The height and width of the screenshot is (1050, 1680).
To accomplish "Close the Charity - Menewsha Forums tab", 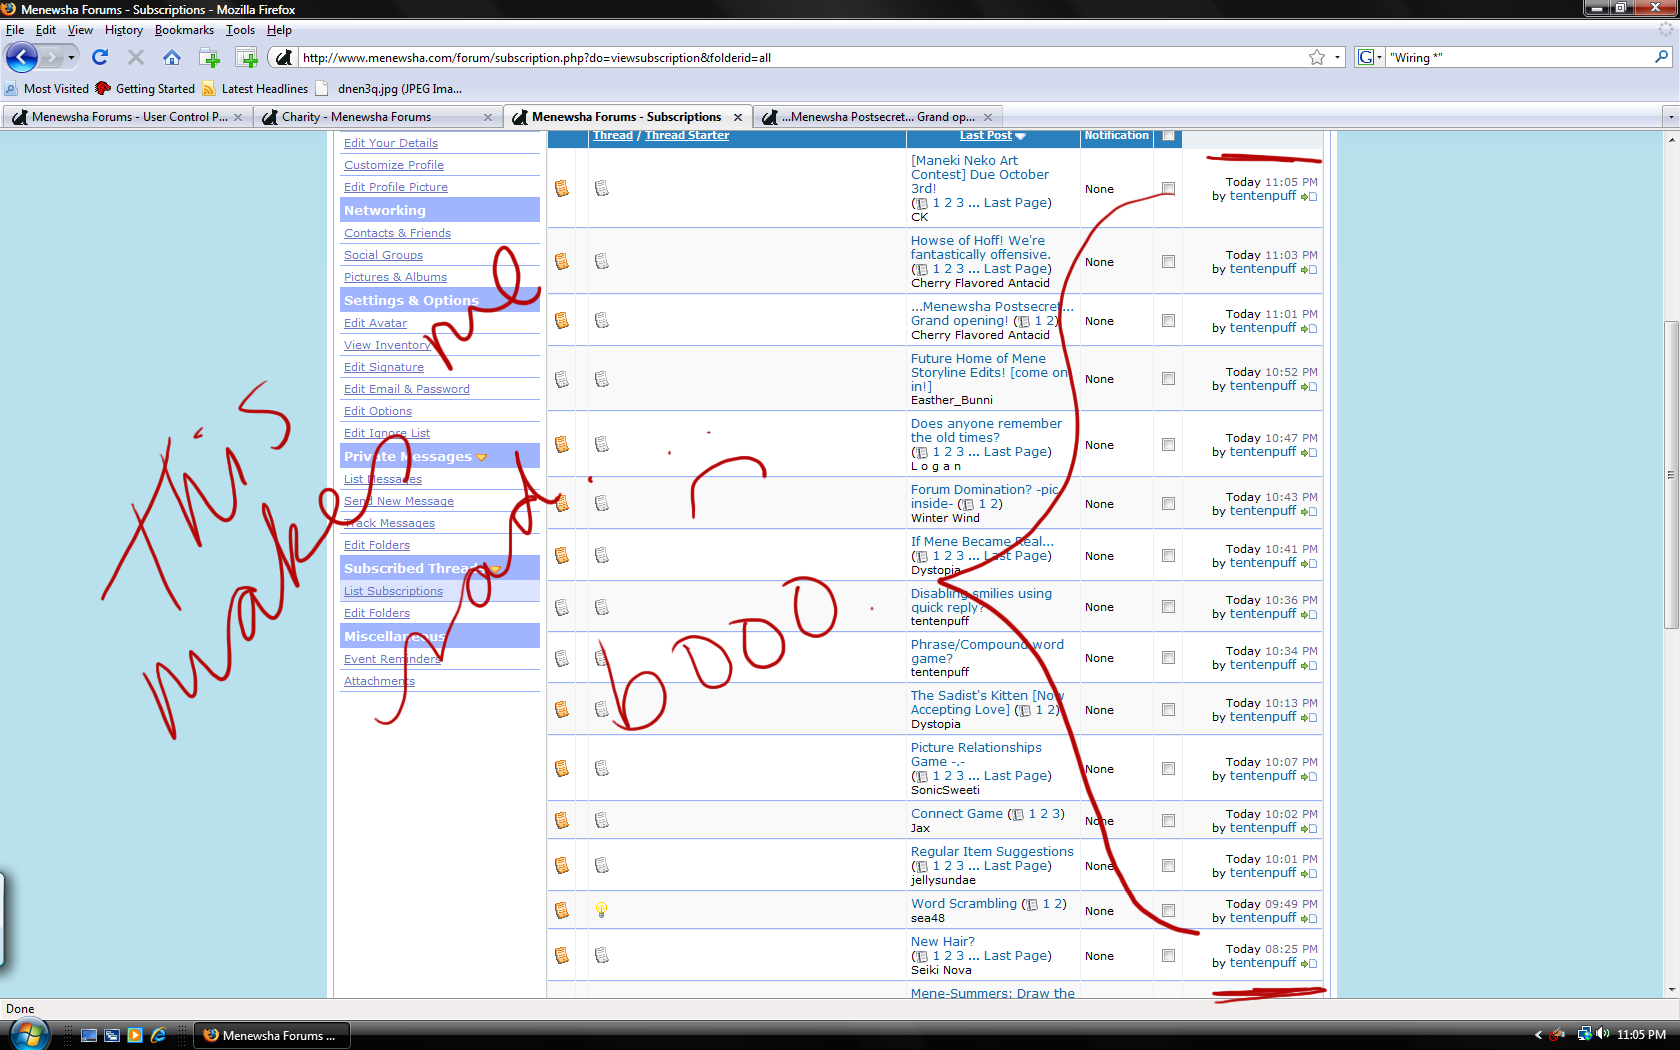I will (488, 117).
